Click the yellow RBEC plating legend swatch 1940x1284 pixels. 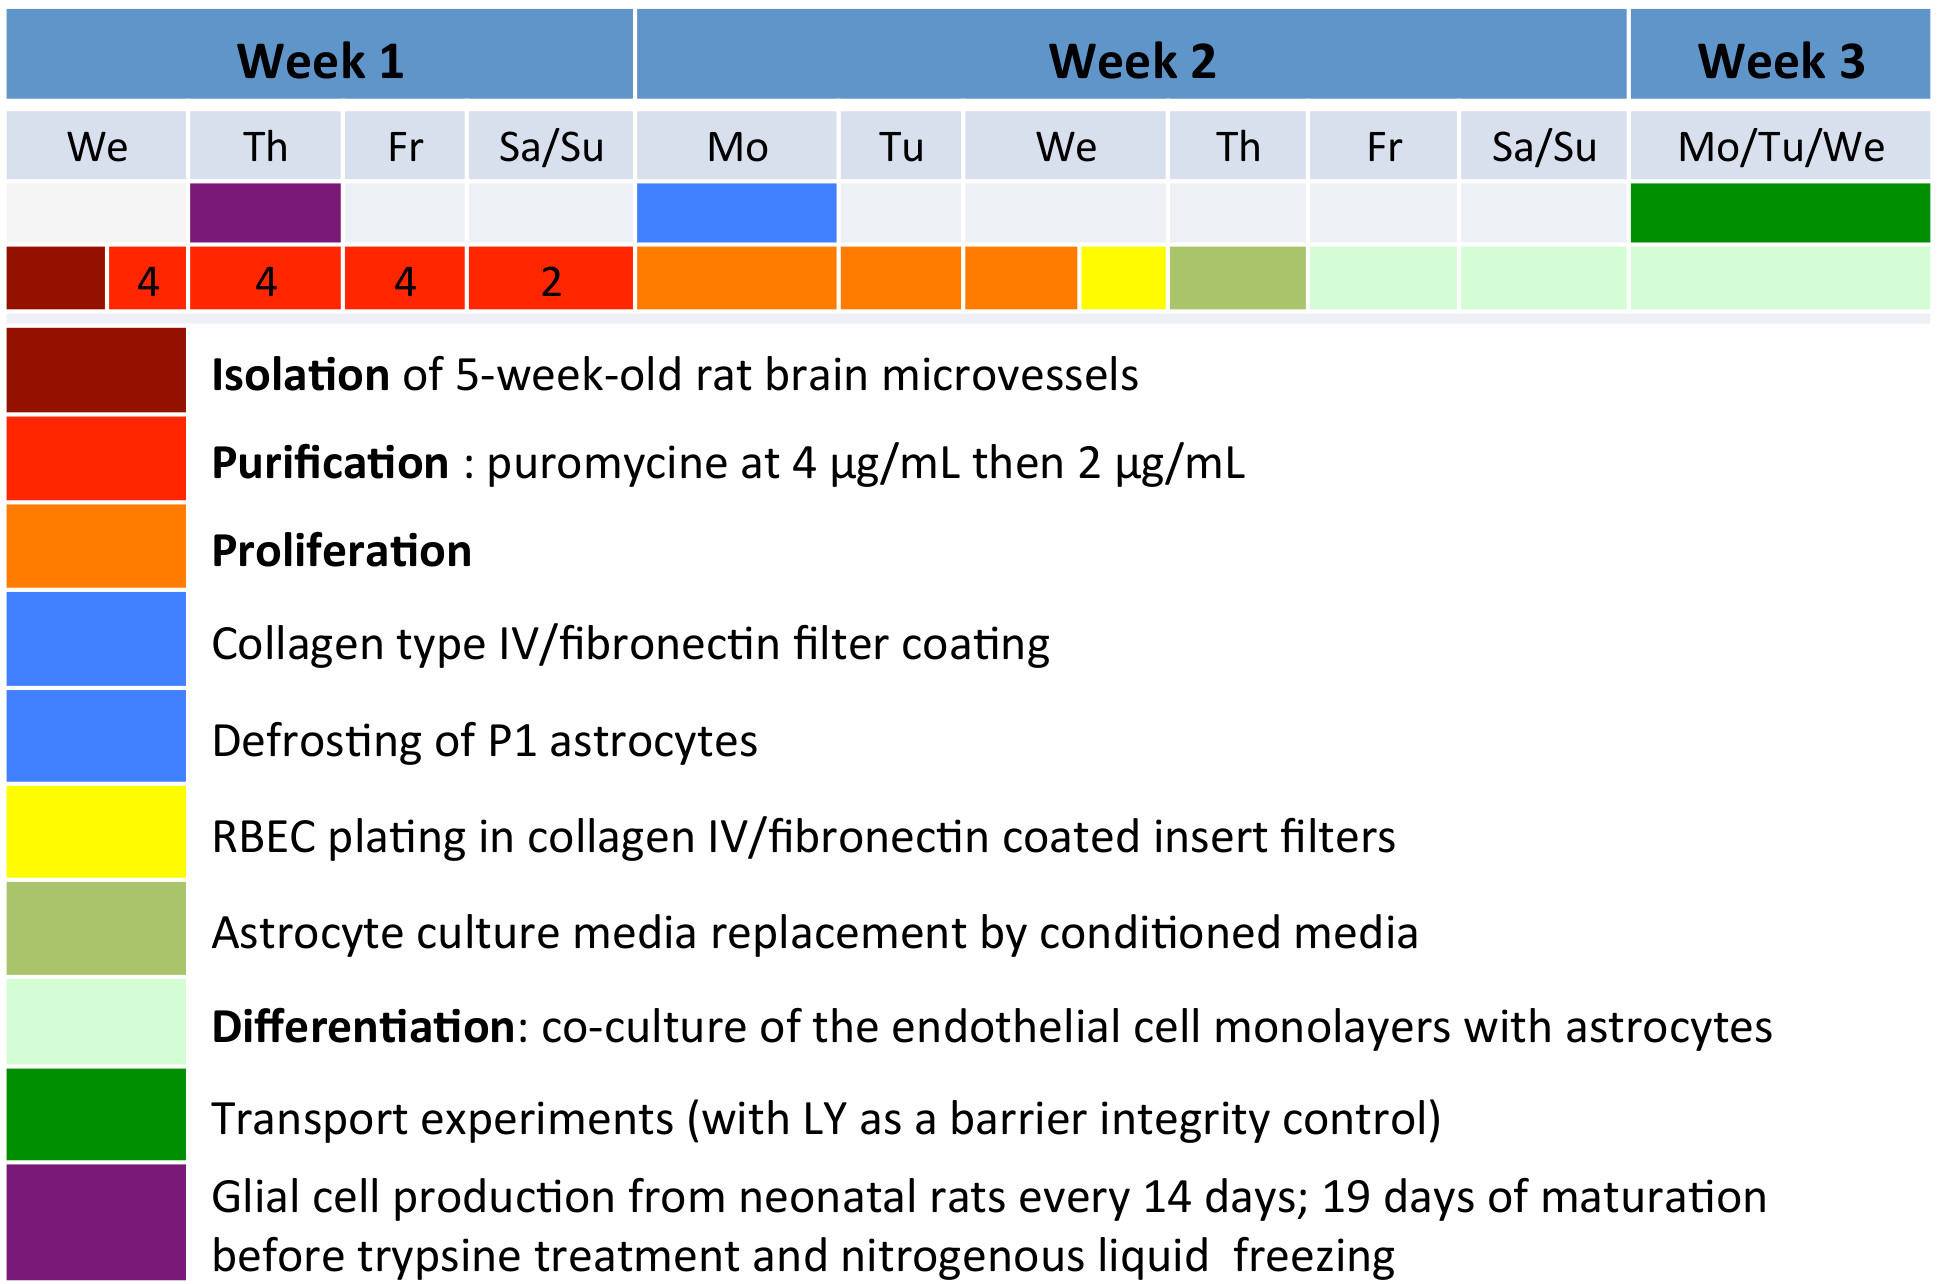[96, 833]
